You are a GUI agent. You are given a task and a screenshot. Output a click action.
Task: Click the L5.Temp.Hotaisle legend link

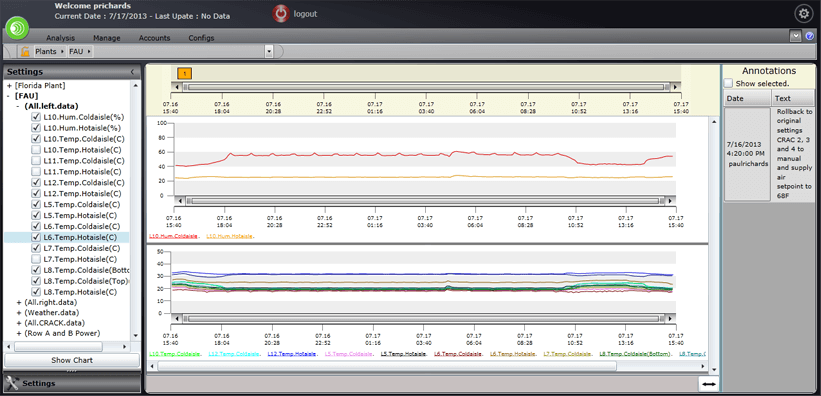click(403, 354)
